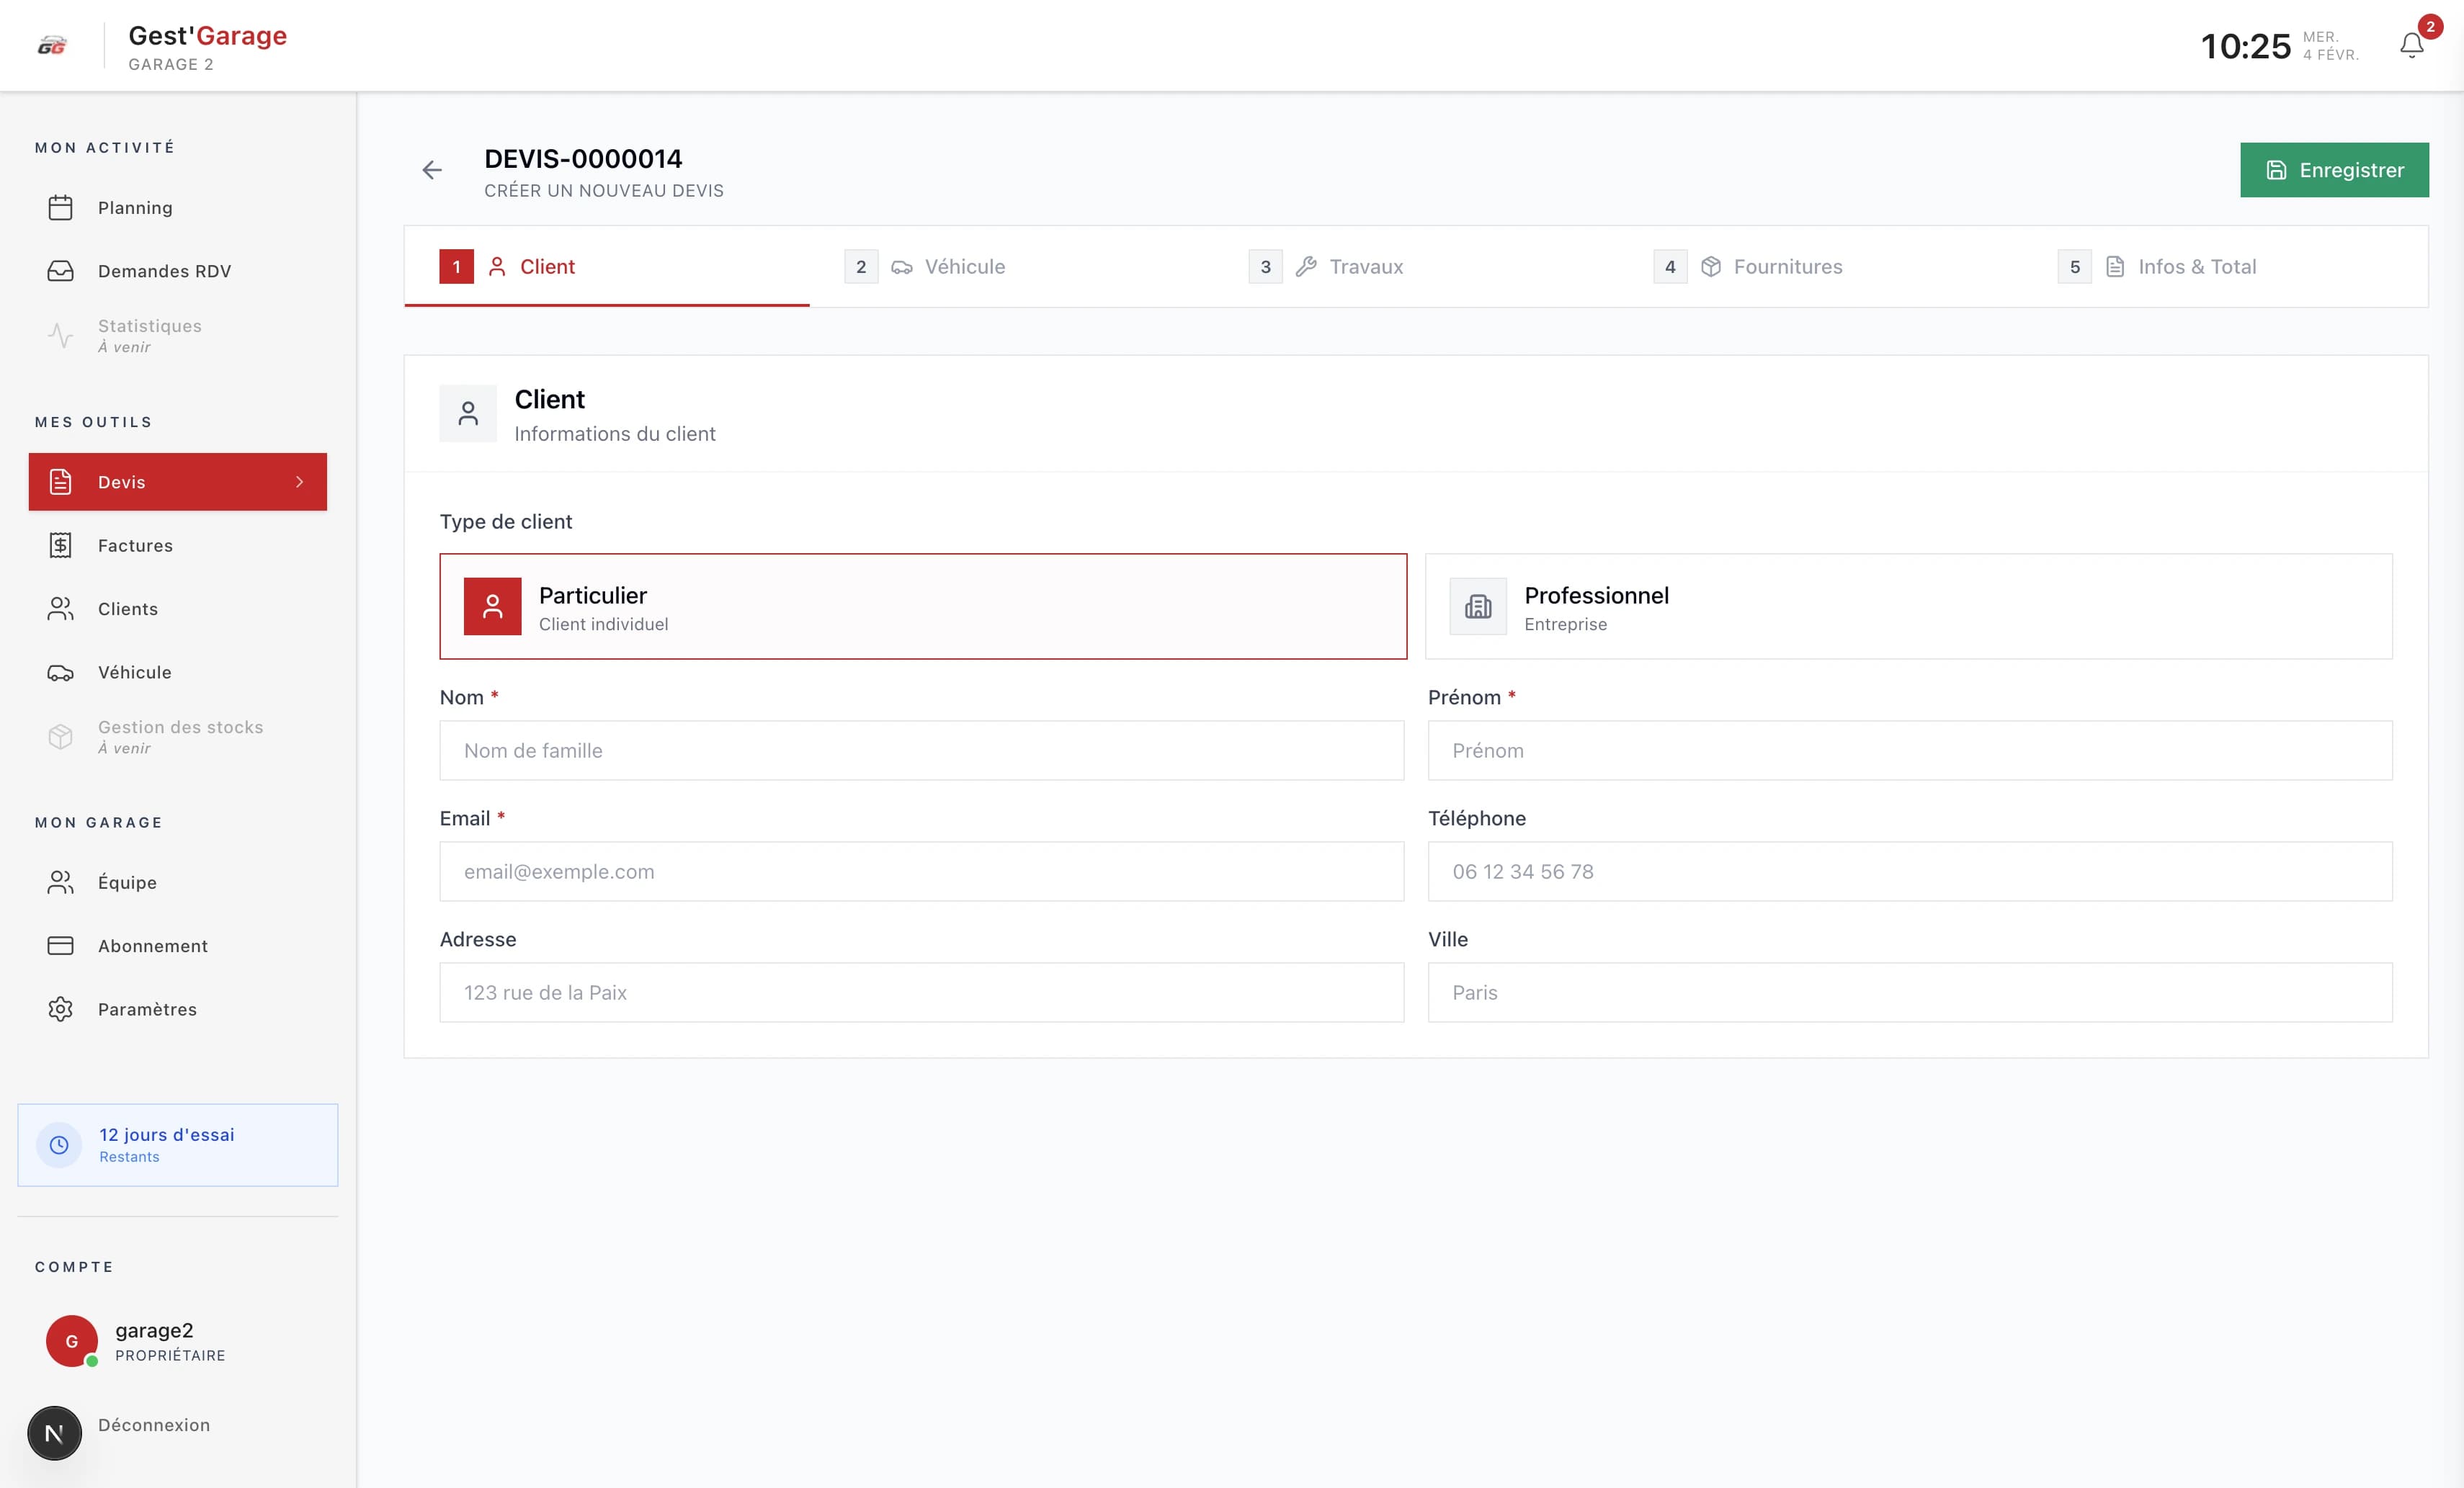Open the garage2 account profile

(154, 1341)
